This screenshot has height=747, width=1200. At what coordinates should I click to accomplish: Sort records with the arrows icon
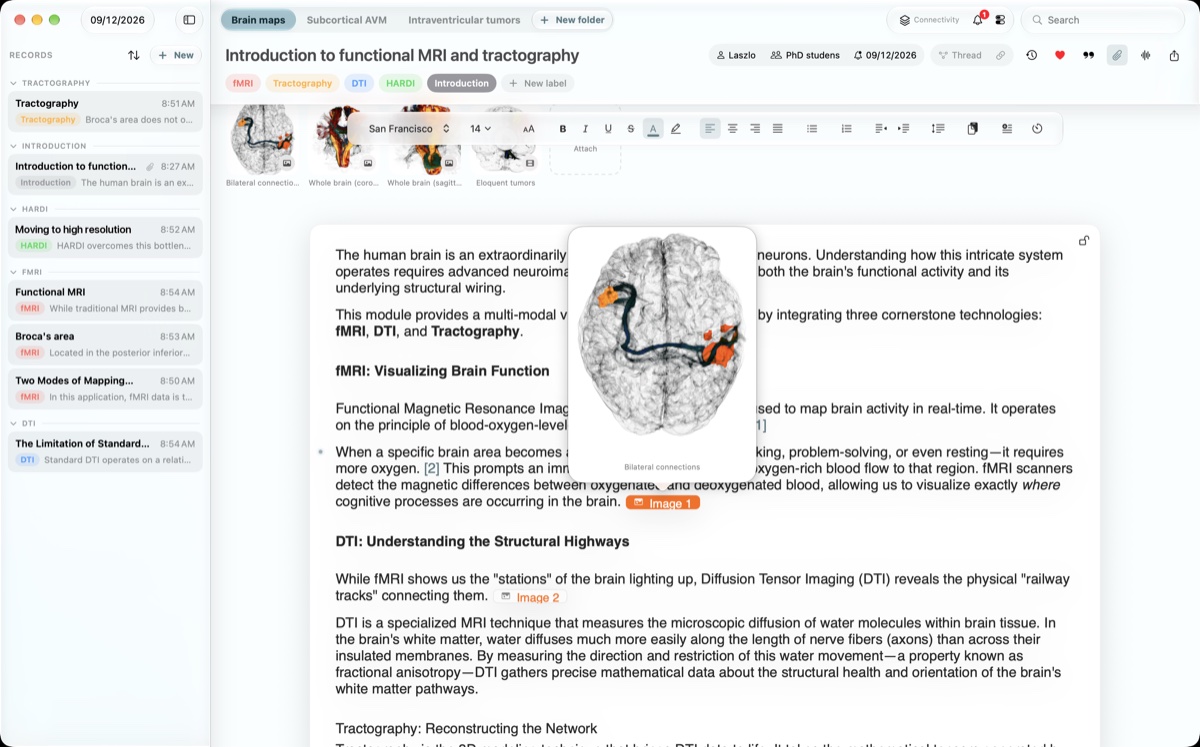coord(134,55)
